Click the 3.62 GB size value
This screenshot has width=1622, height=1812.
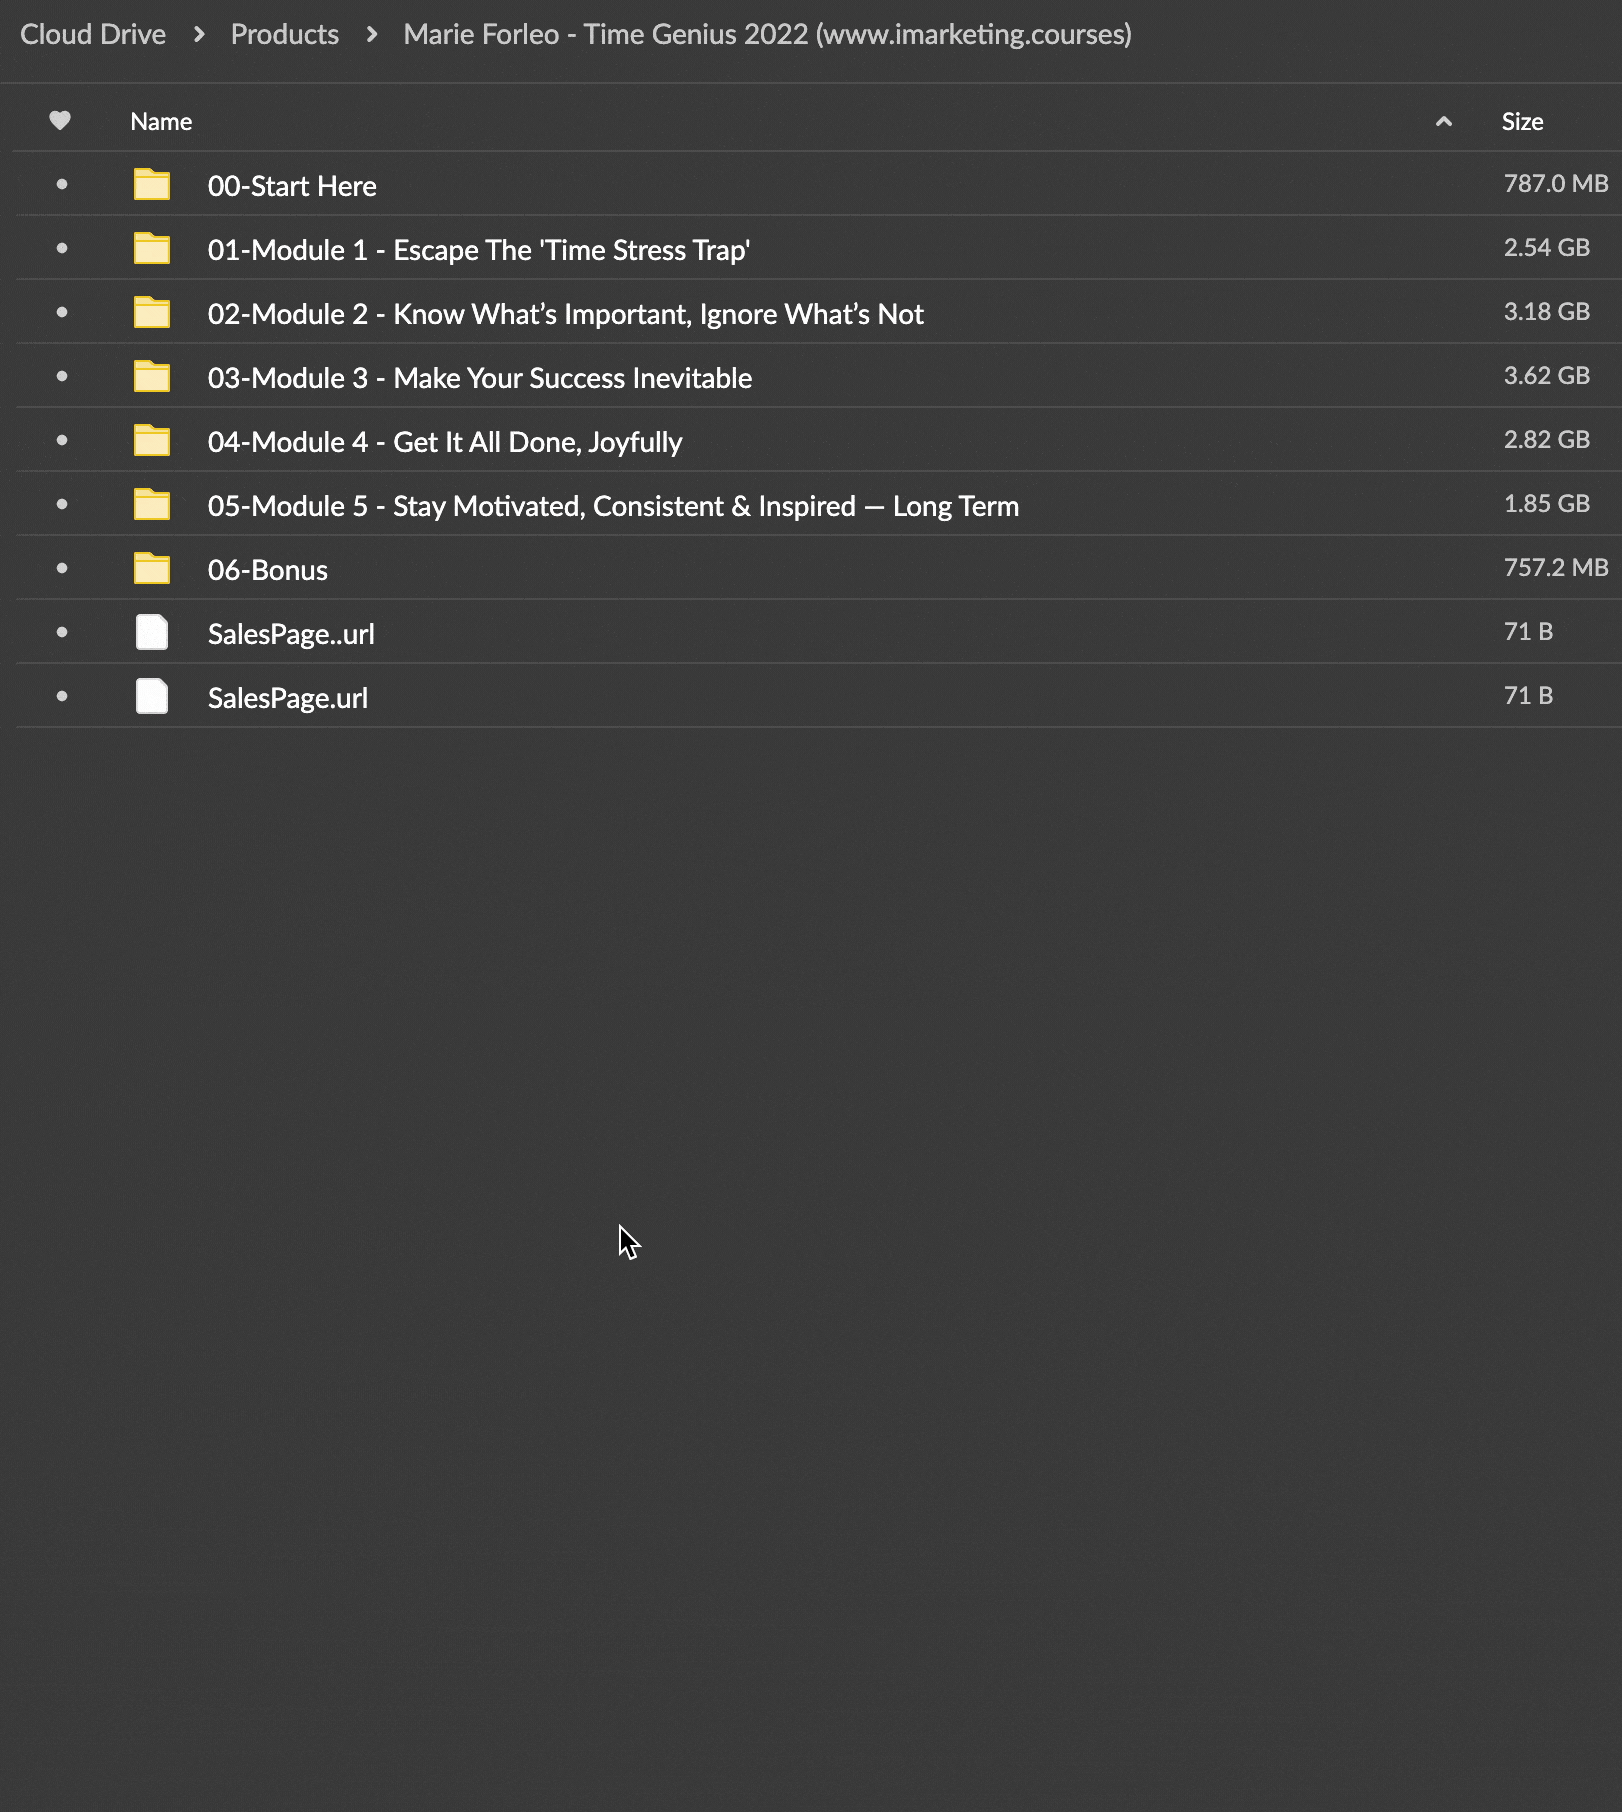coord(1547,376)
